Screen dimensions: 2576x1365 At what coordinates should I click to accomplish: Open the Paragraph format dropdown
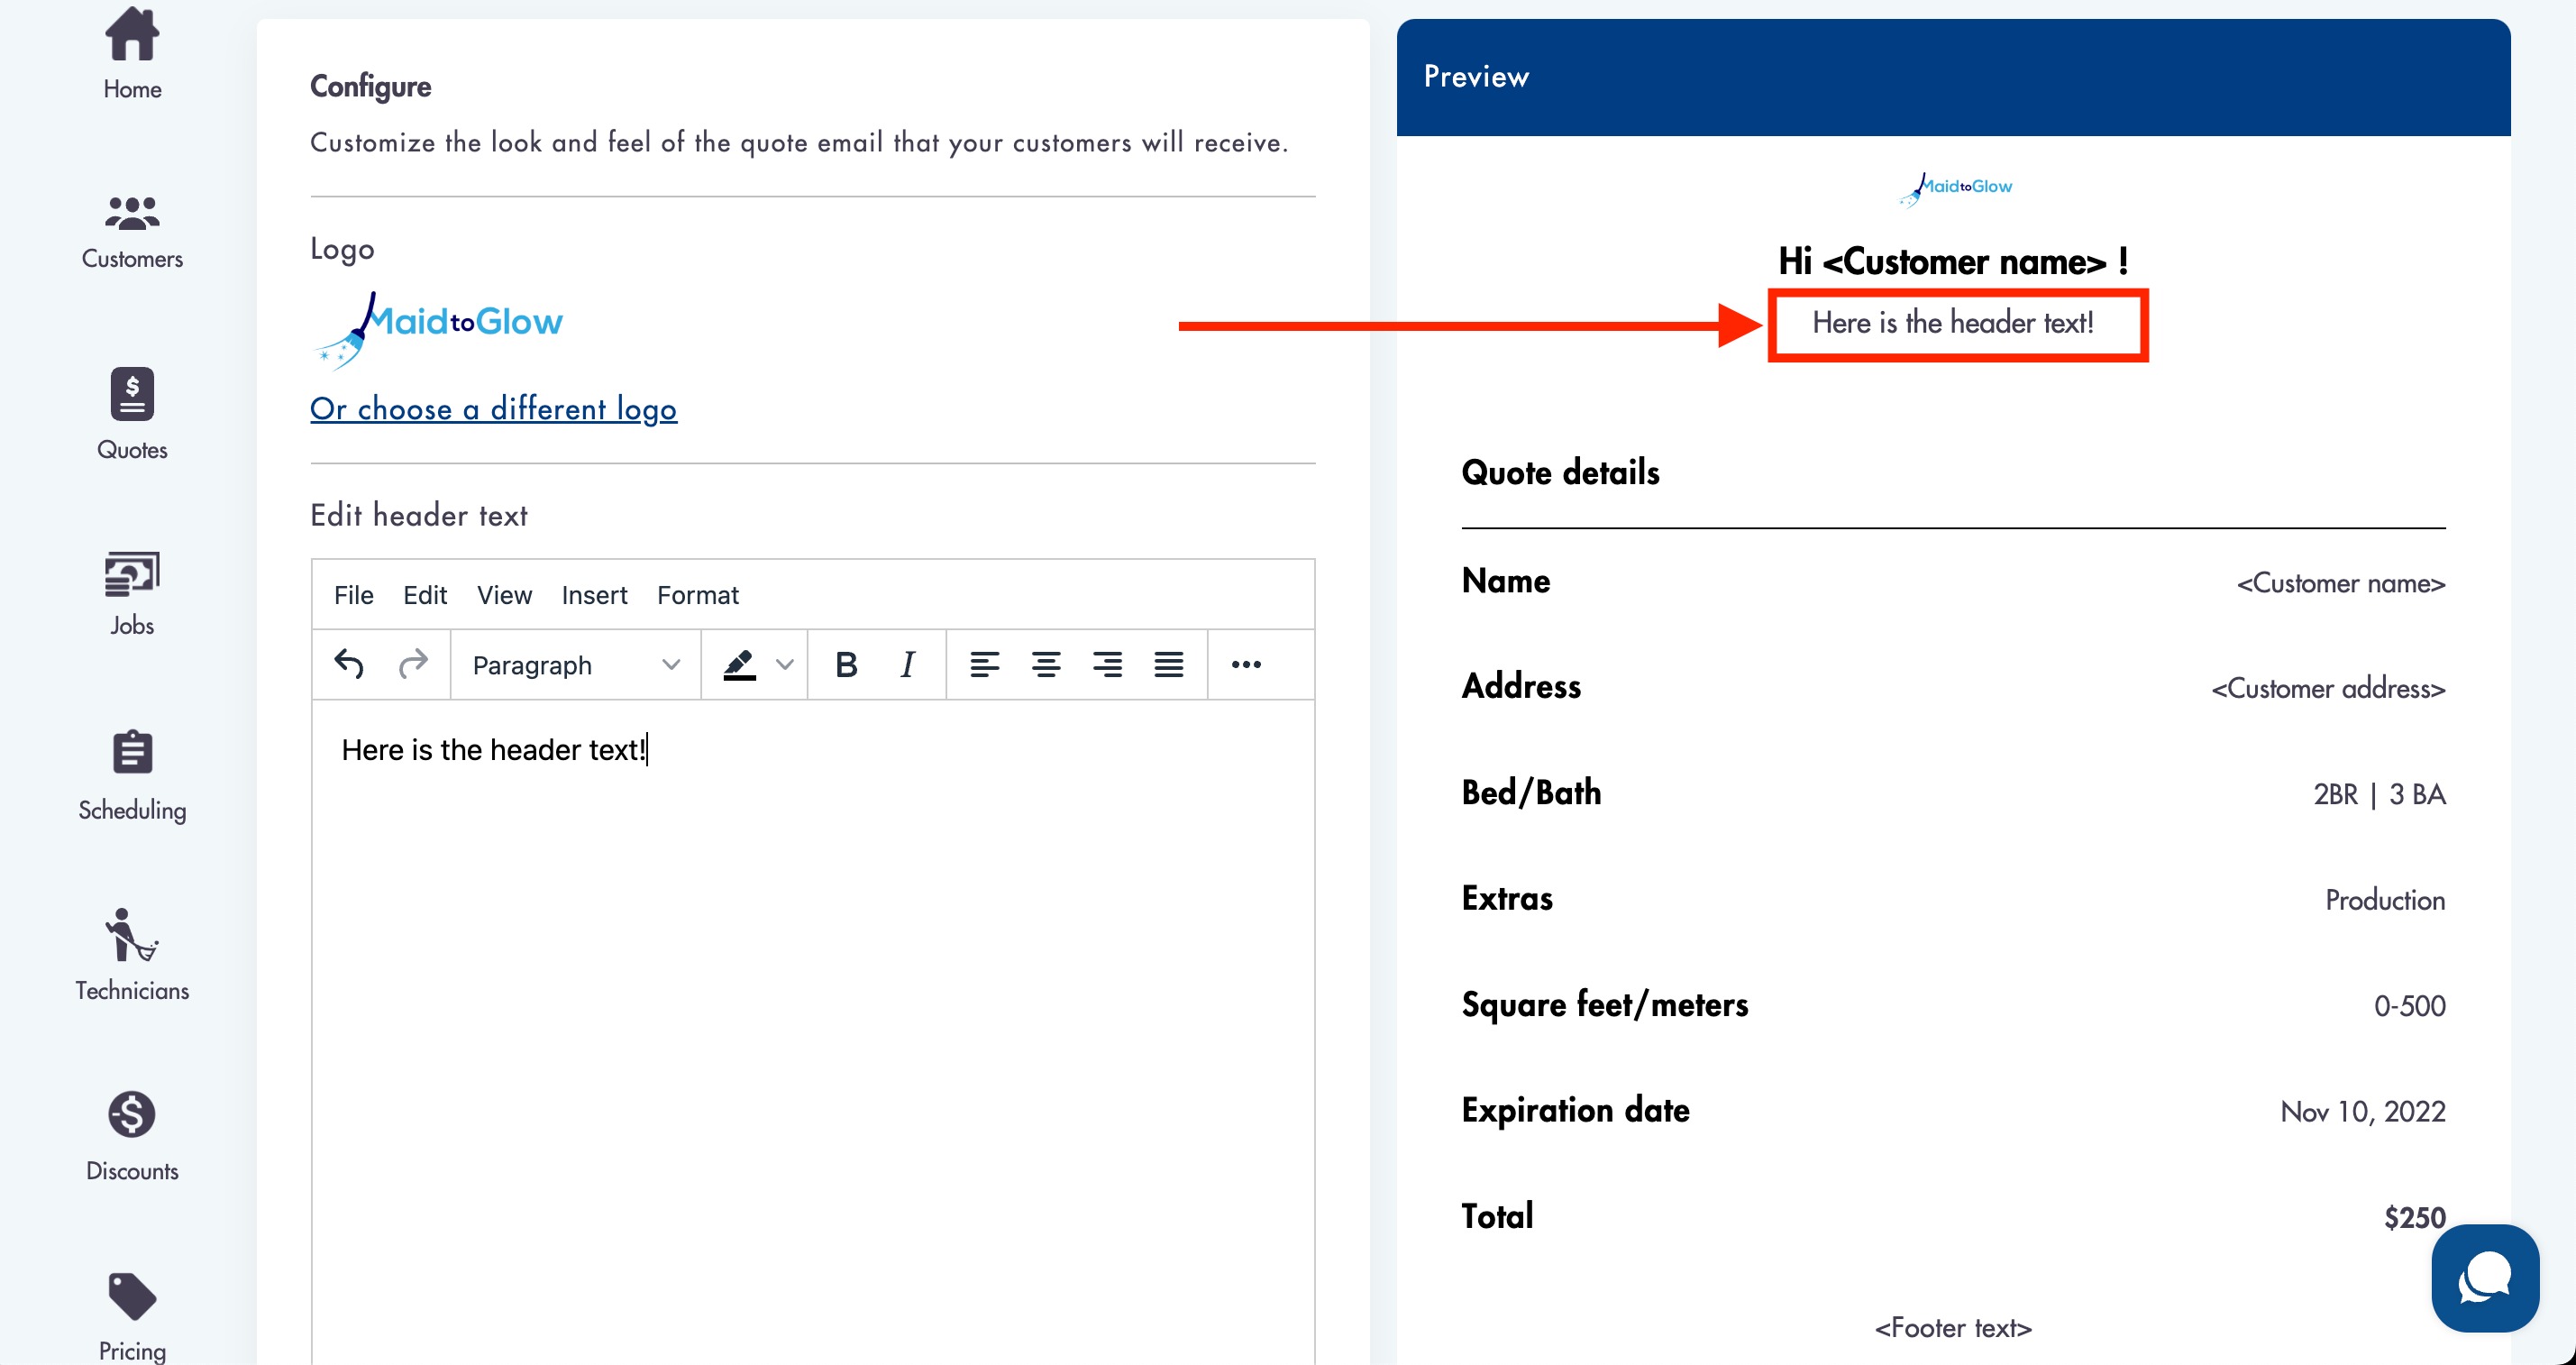pyautogui.click(x=575, y=664)
